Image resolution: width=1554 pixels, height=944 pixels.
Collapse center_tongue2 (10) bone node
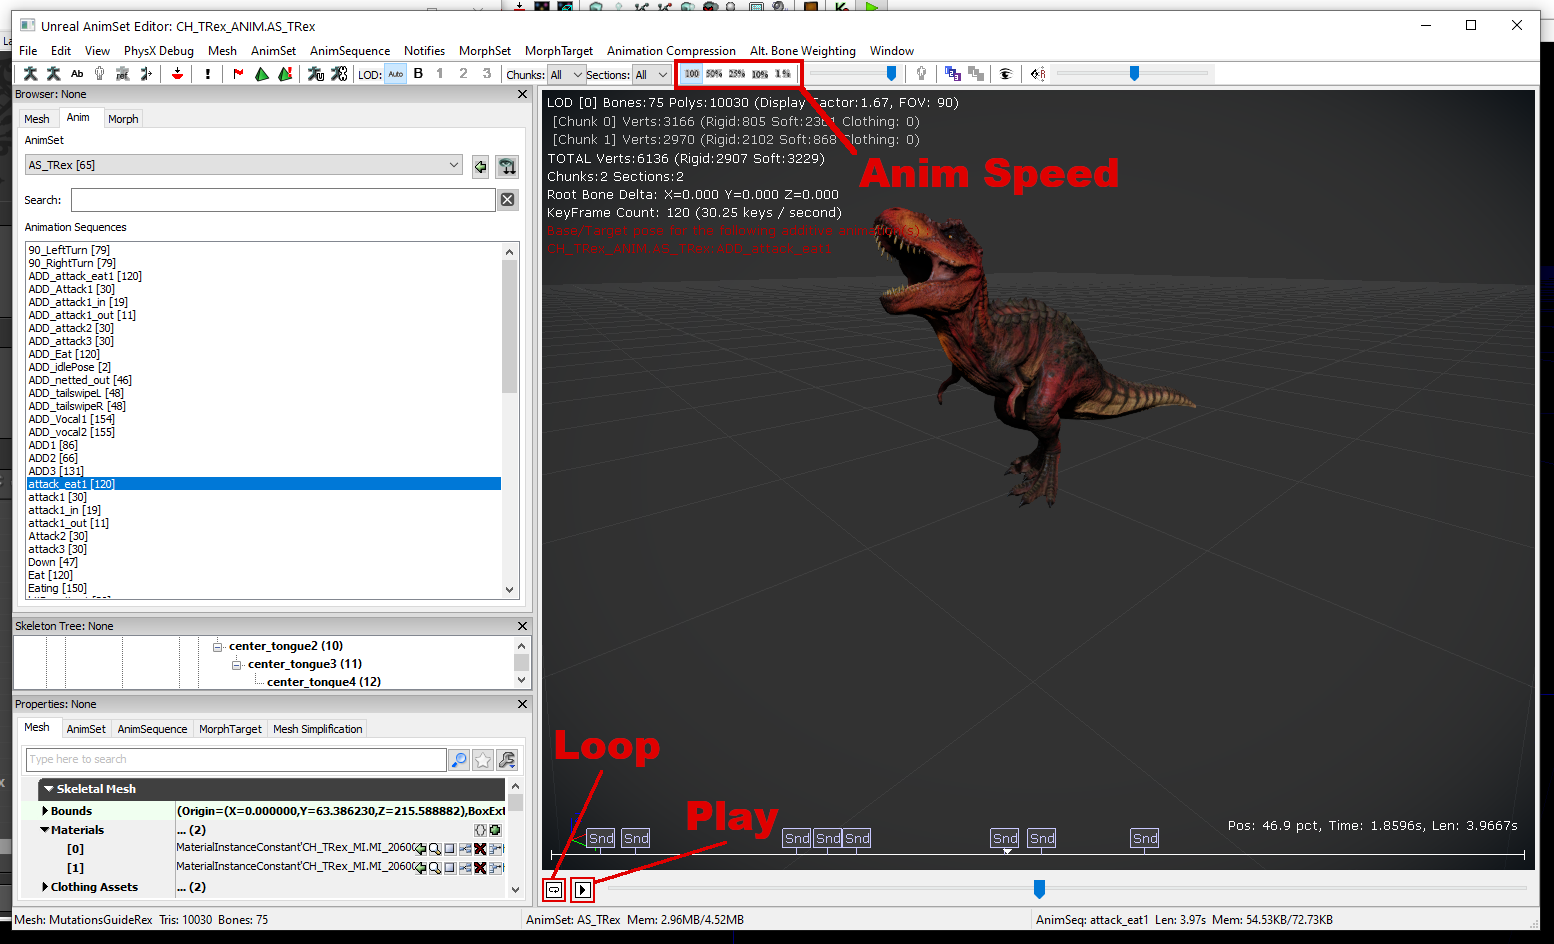218,647
